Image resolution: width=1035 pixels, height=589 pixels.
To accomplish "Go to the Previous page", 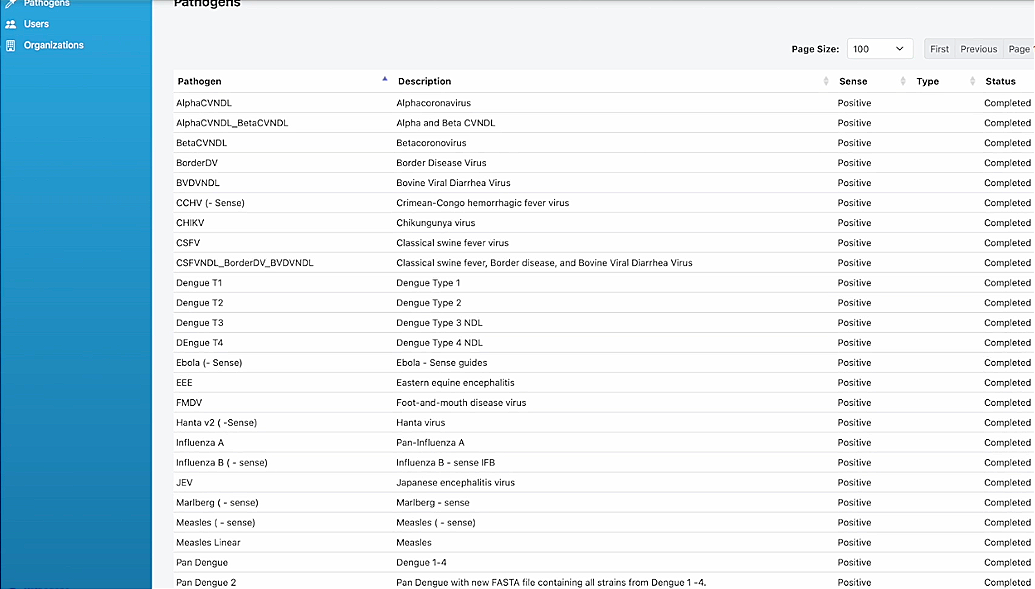I will pyautogui.click(x=978, y=49).
